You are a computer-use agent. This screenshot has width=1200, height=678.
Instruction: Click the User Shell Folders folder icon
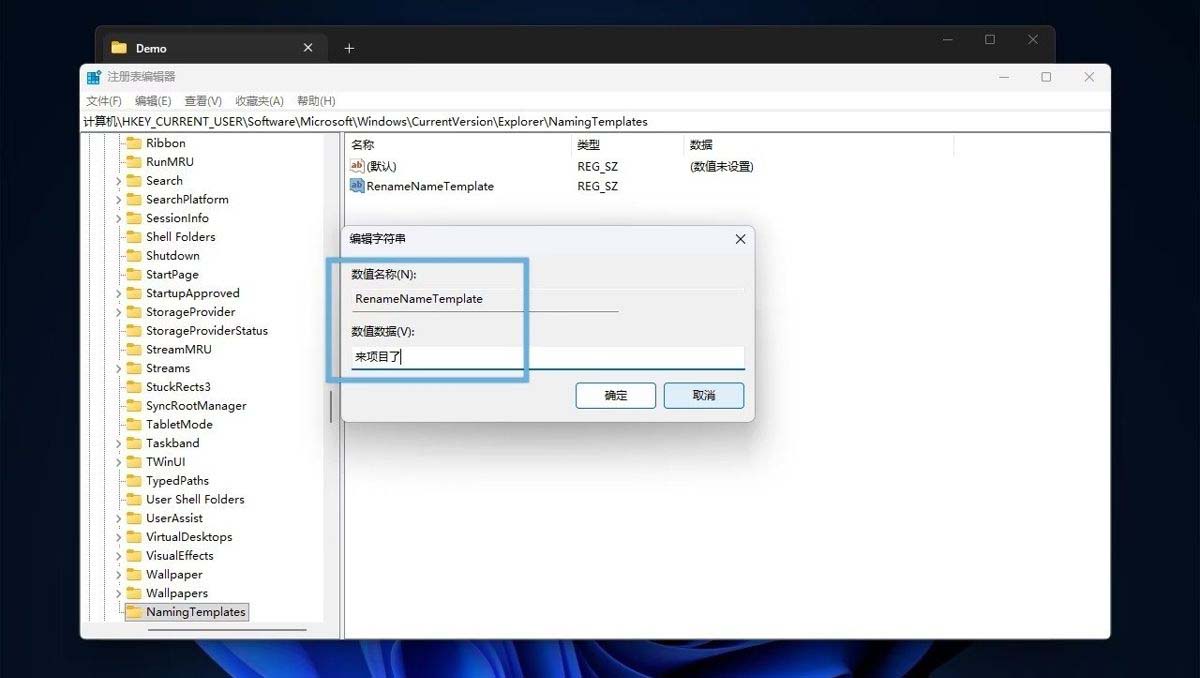coord(133,500)
